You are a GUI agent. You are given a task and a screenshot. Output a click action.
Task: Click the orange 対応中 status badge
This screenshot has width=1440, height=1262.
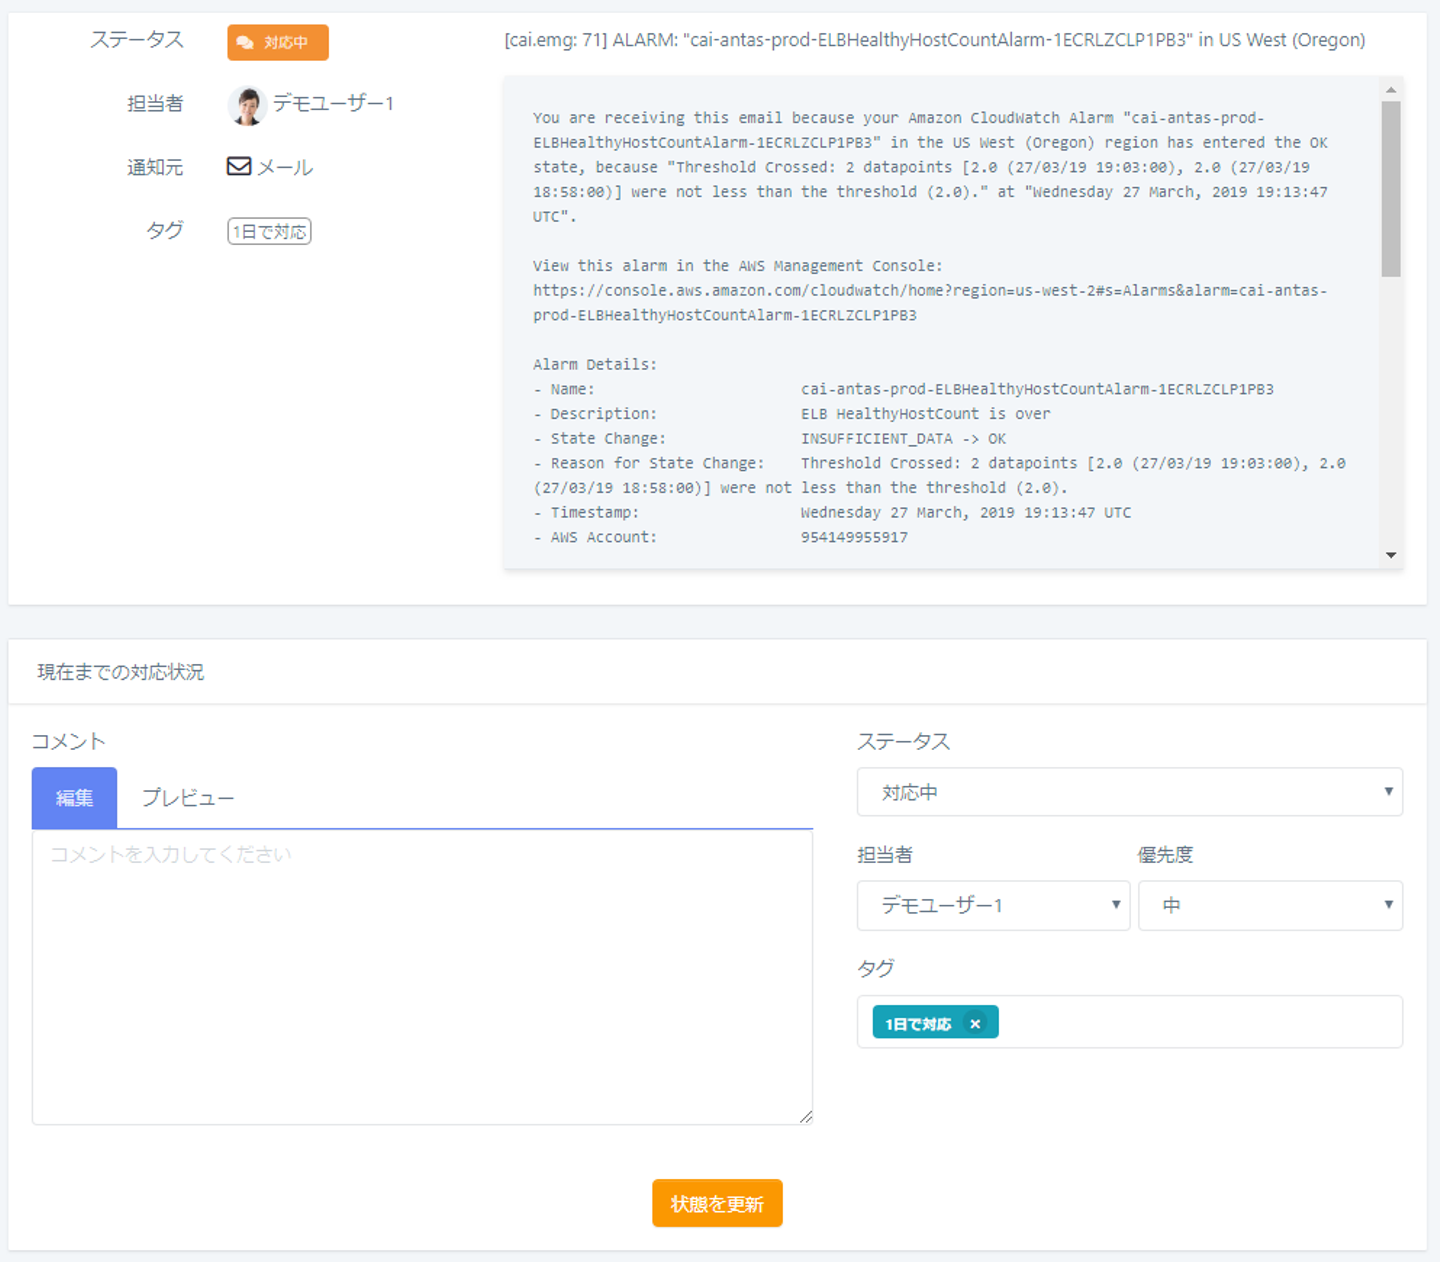(x=278, y=42)
